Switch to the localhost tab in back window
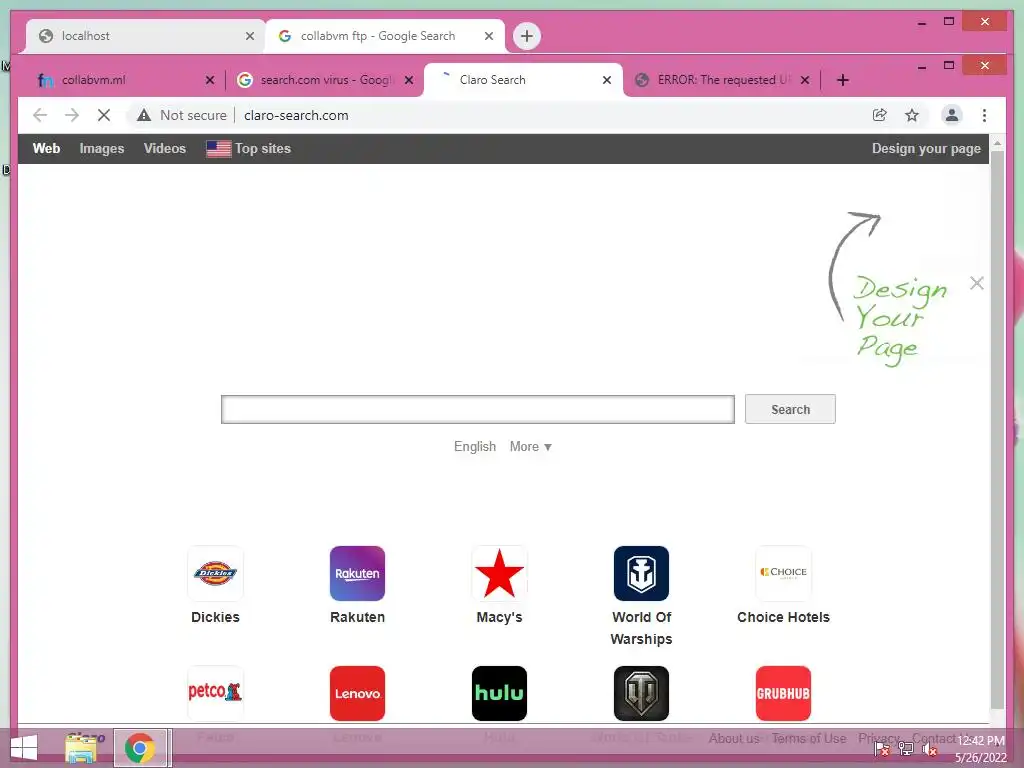This screenshot has width=1024, height=768. 145,36
